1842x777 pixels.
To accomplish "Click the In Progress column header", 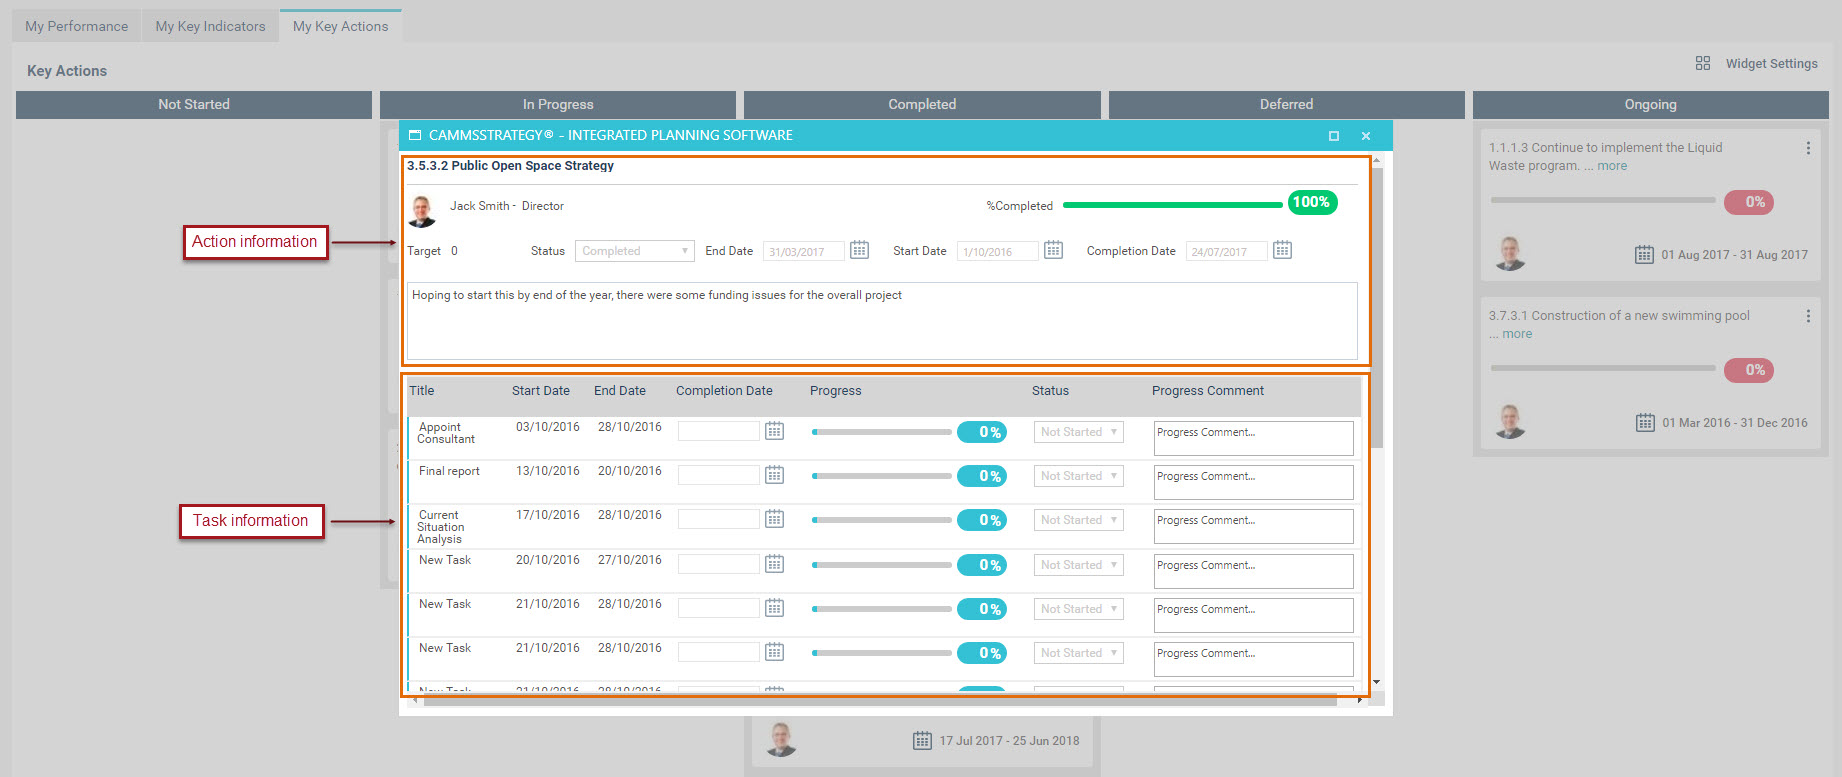I will point(558,104).
